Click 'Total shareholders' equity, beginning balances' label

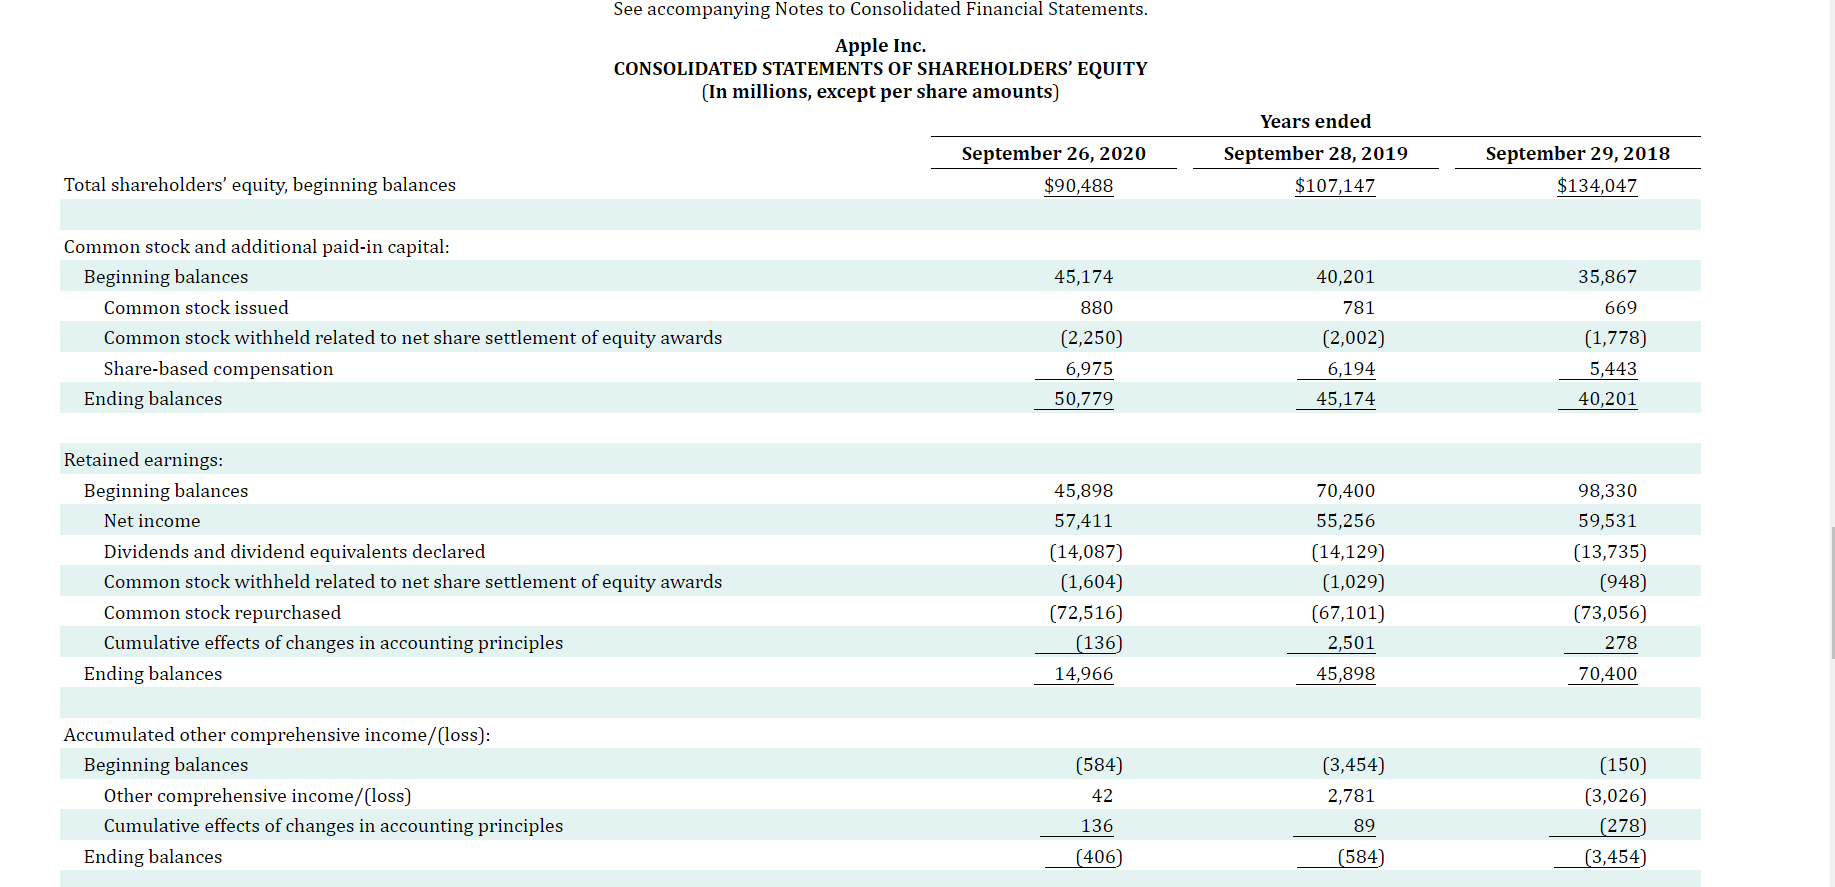[260, 185]
